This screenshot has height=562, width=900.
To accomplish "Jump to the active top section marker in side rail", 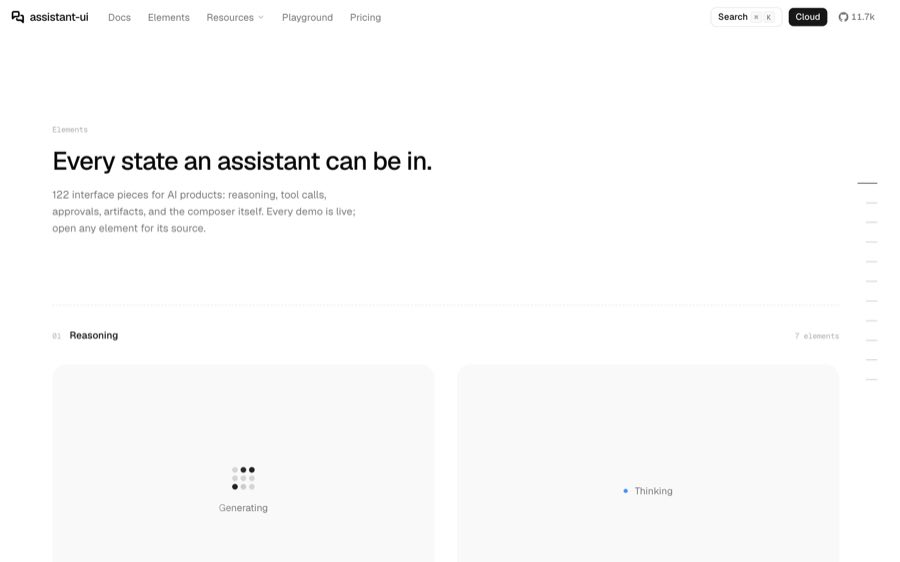I will pyautogui.click(x=867, y=183).
